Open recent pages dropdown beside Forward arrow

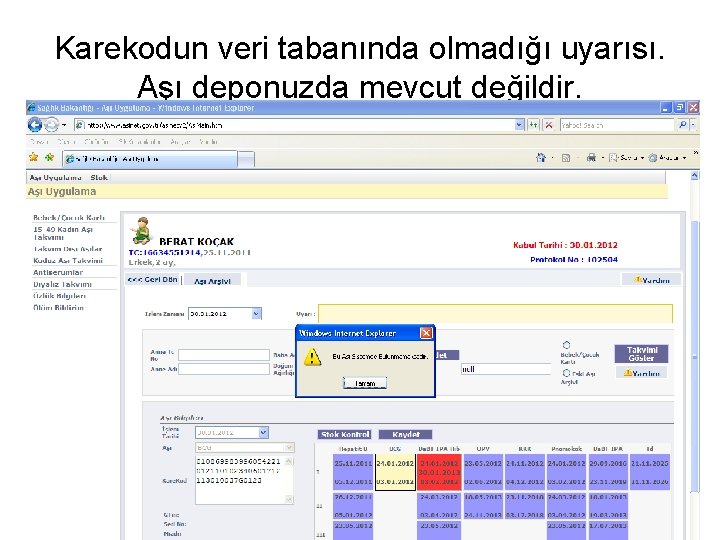coord(64,125)
